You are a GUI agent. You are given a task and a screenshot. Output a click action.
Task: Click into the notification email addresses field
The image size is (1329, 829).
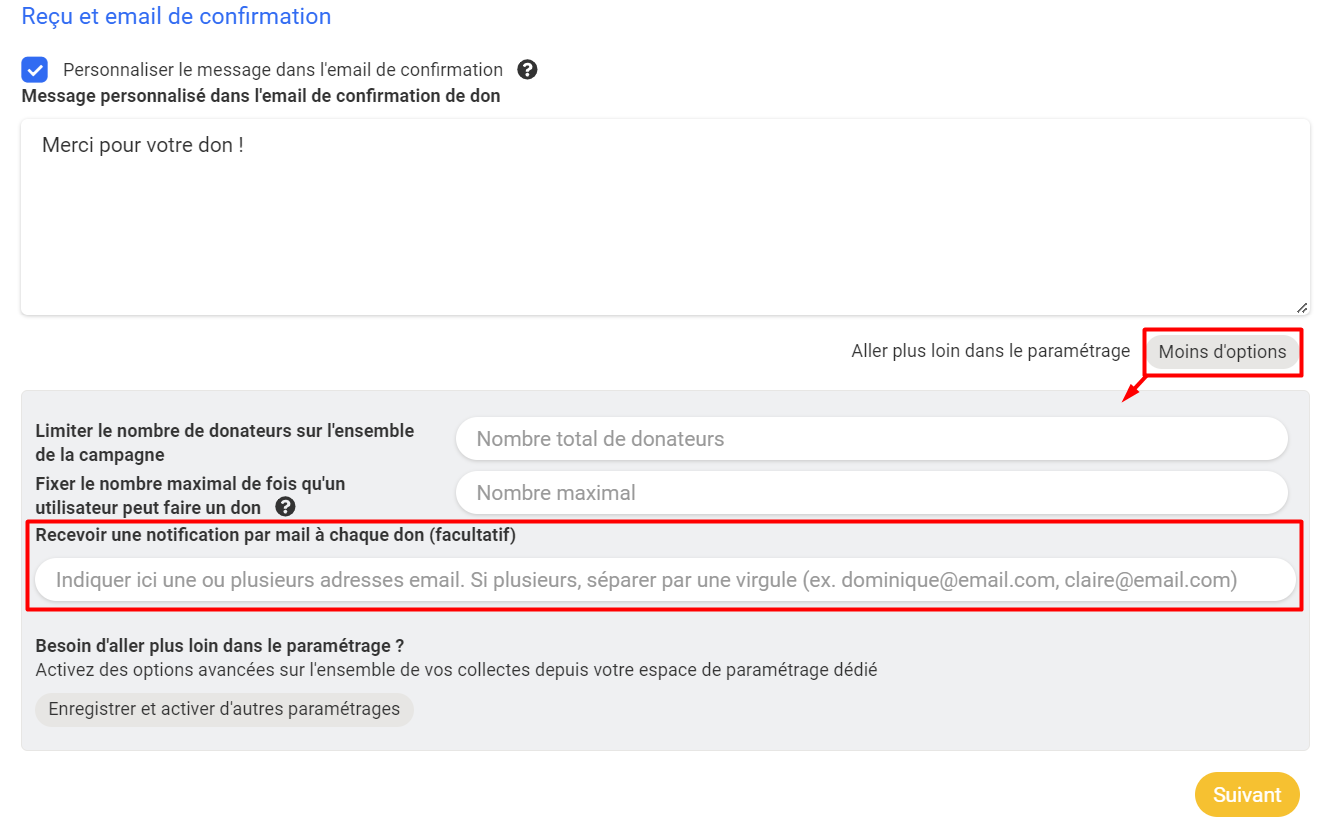click(x=665, y=580)
